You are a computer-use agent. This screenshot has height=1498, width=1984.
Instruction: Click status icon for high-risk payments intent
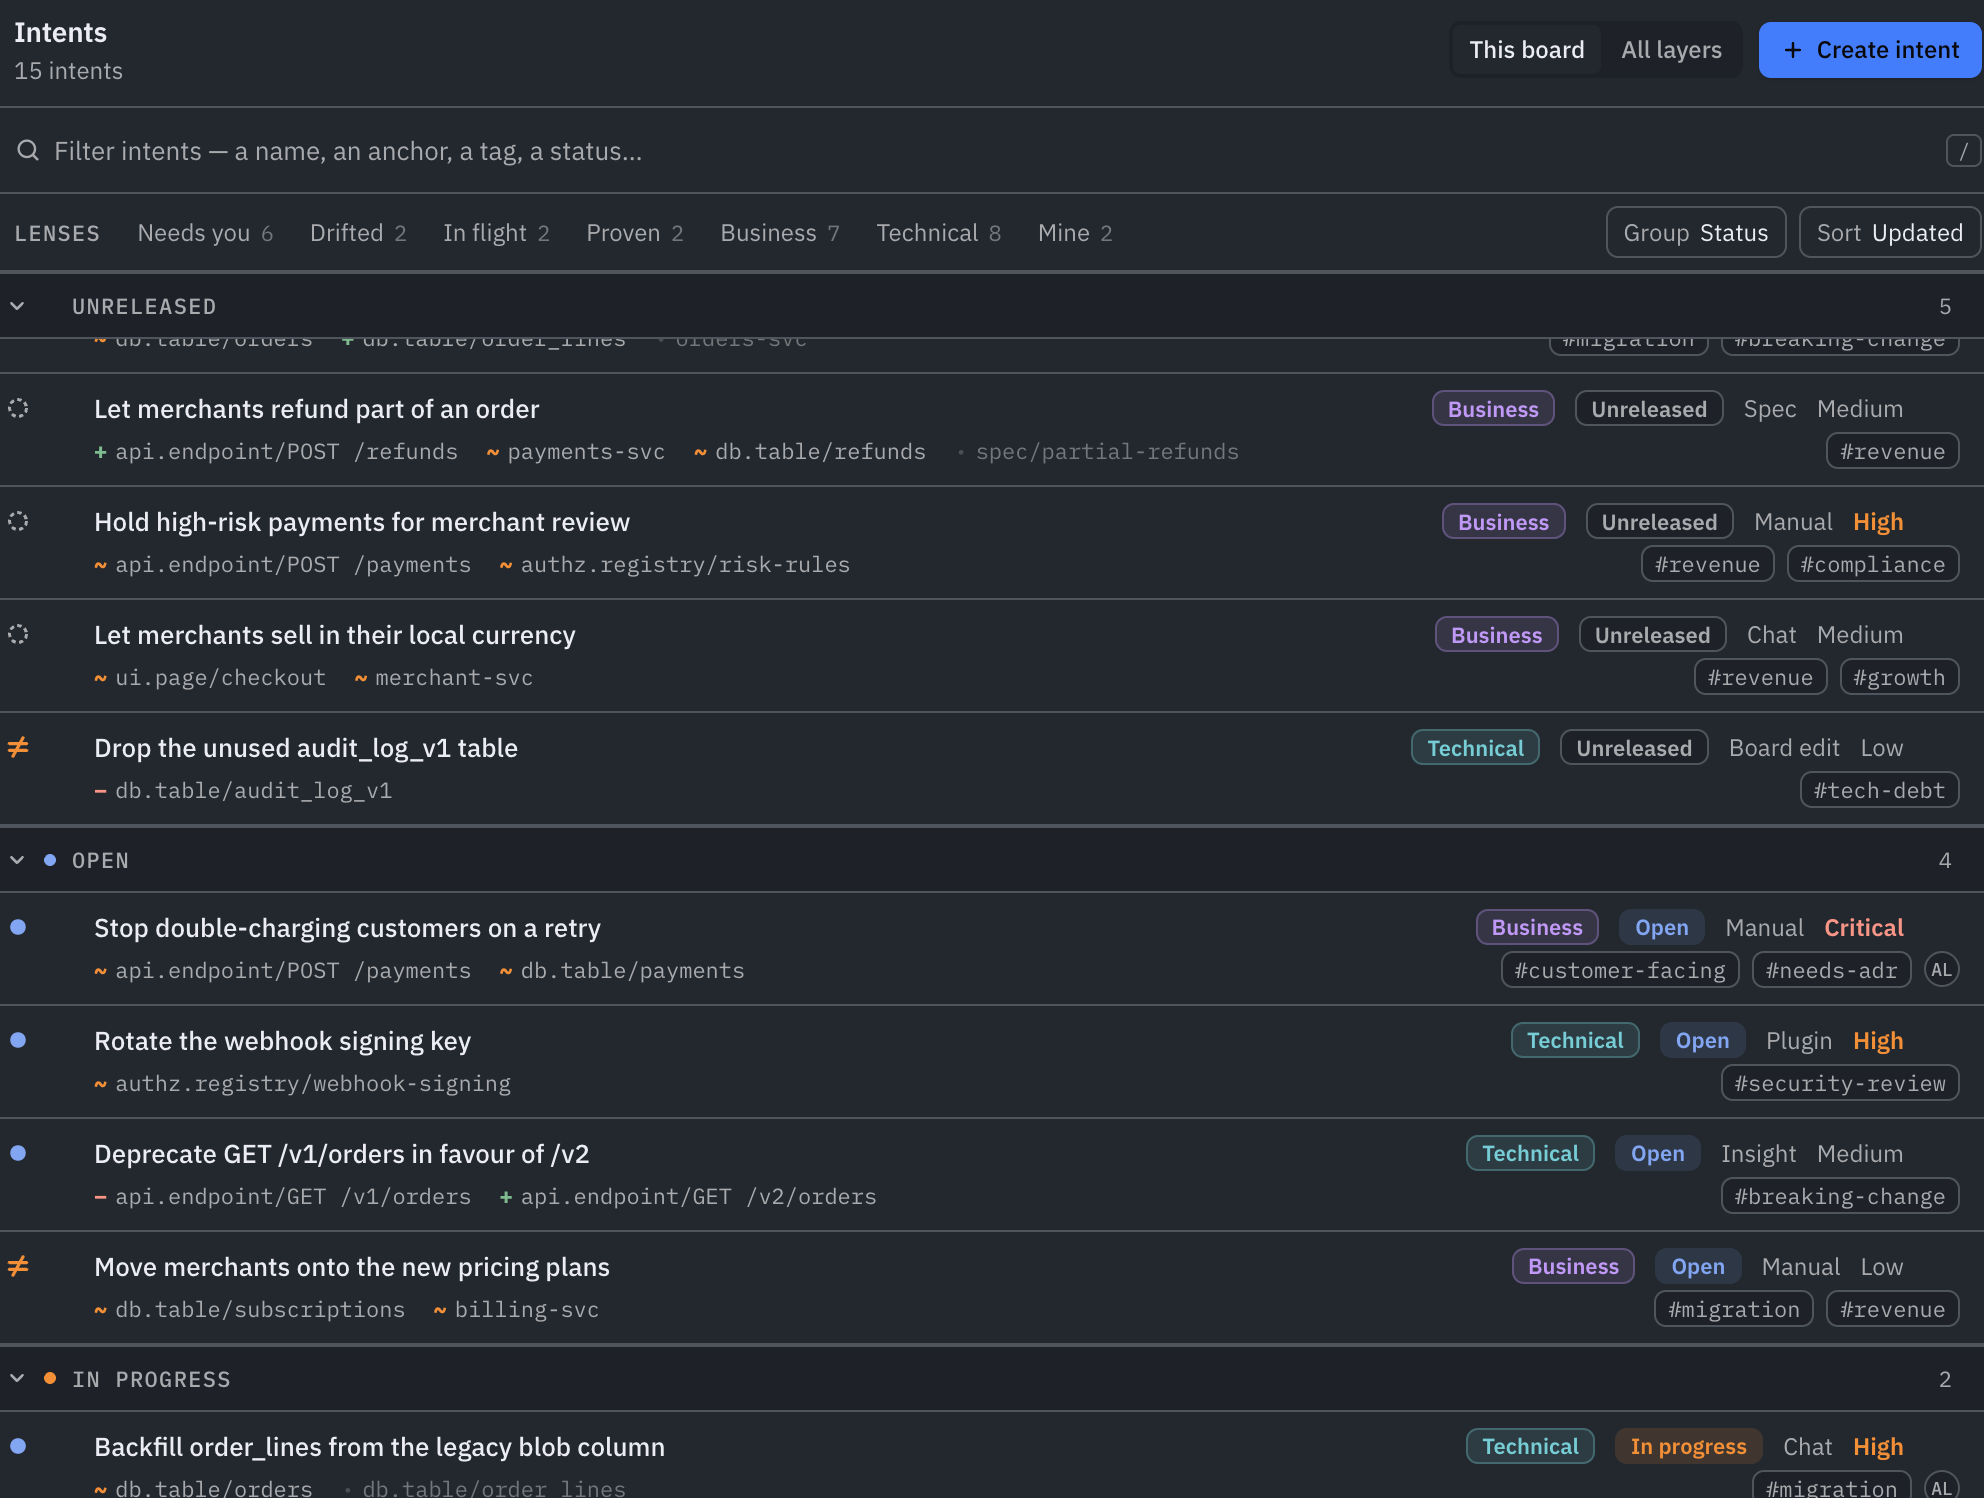[18, 521]
